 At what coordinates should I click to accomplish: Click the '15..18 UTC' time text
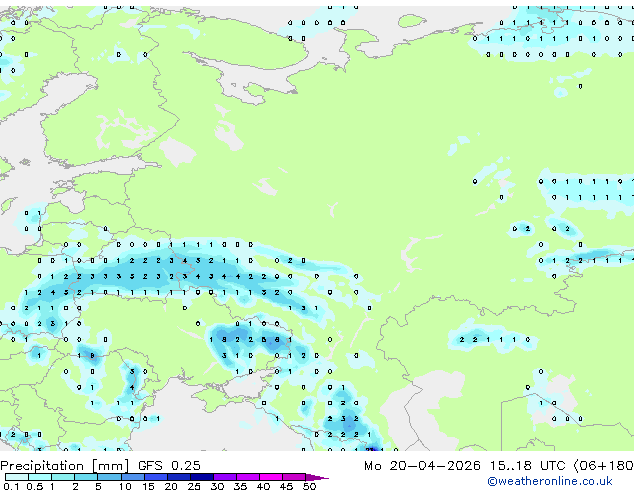(x=528, y=466)
